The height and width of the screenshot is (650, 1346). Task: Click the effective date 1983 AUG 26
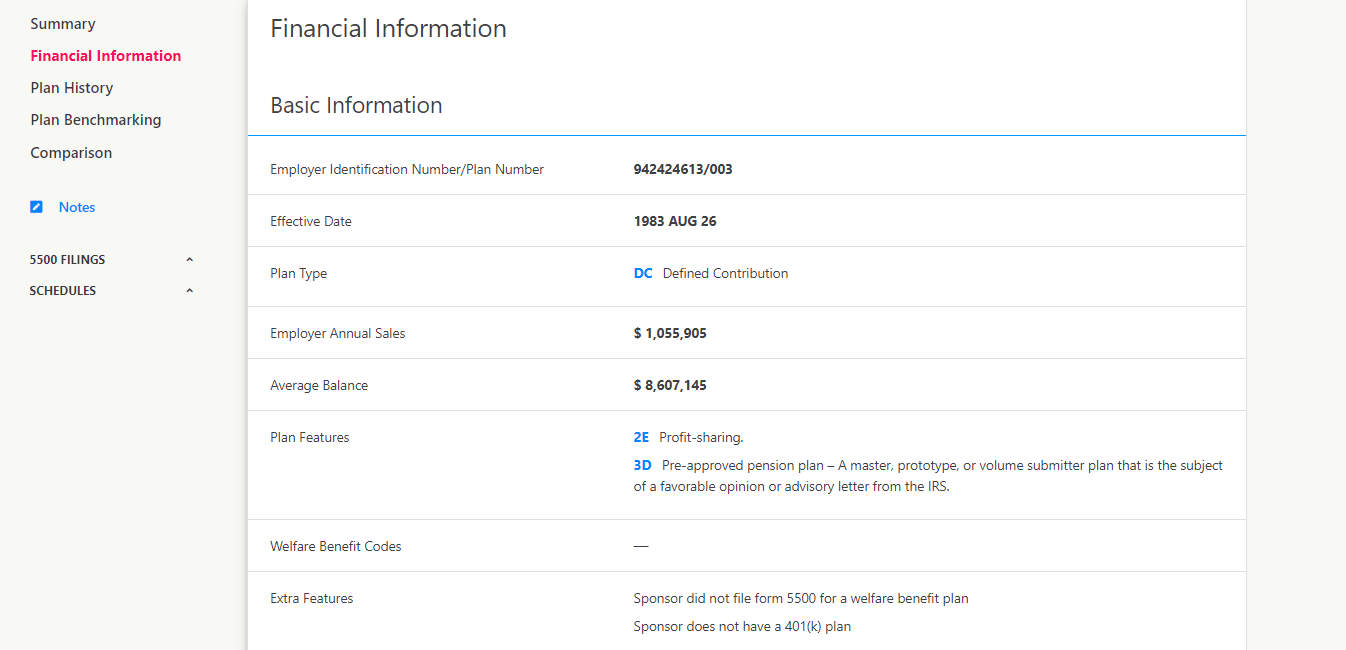click(x=675, y=222)
